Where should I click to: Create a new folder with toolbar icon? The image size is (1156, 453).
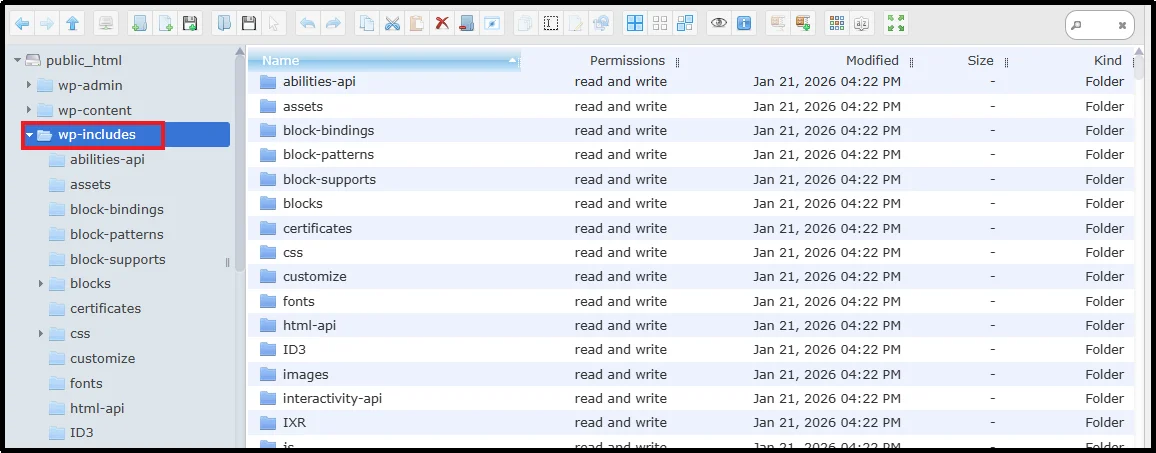tap(140, 24)
